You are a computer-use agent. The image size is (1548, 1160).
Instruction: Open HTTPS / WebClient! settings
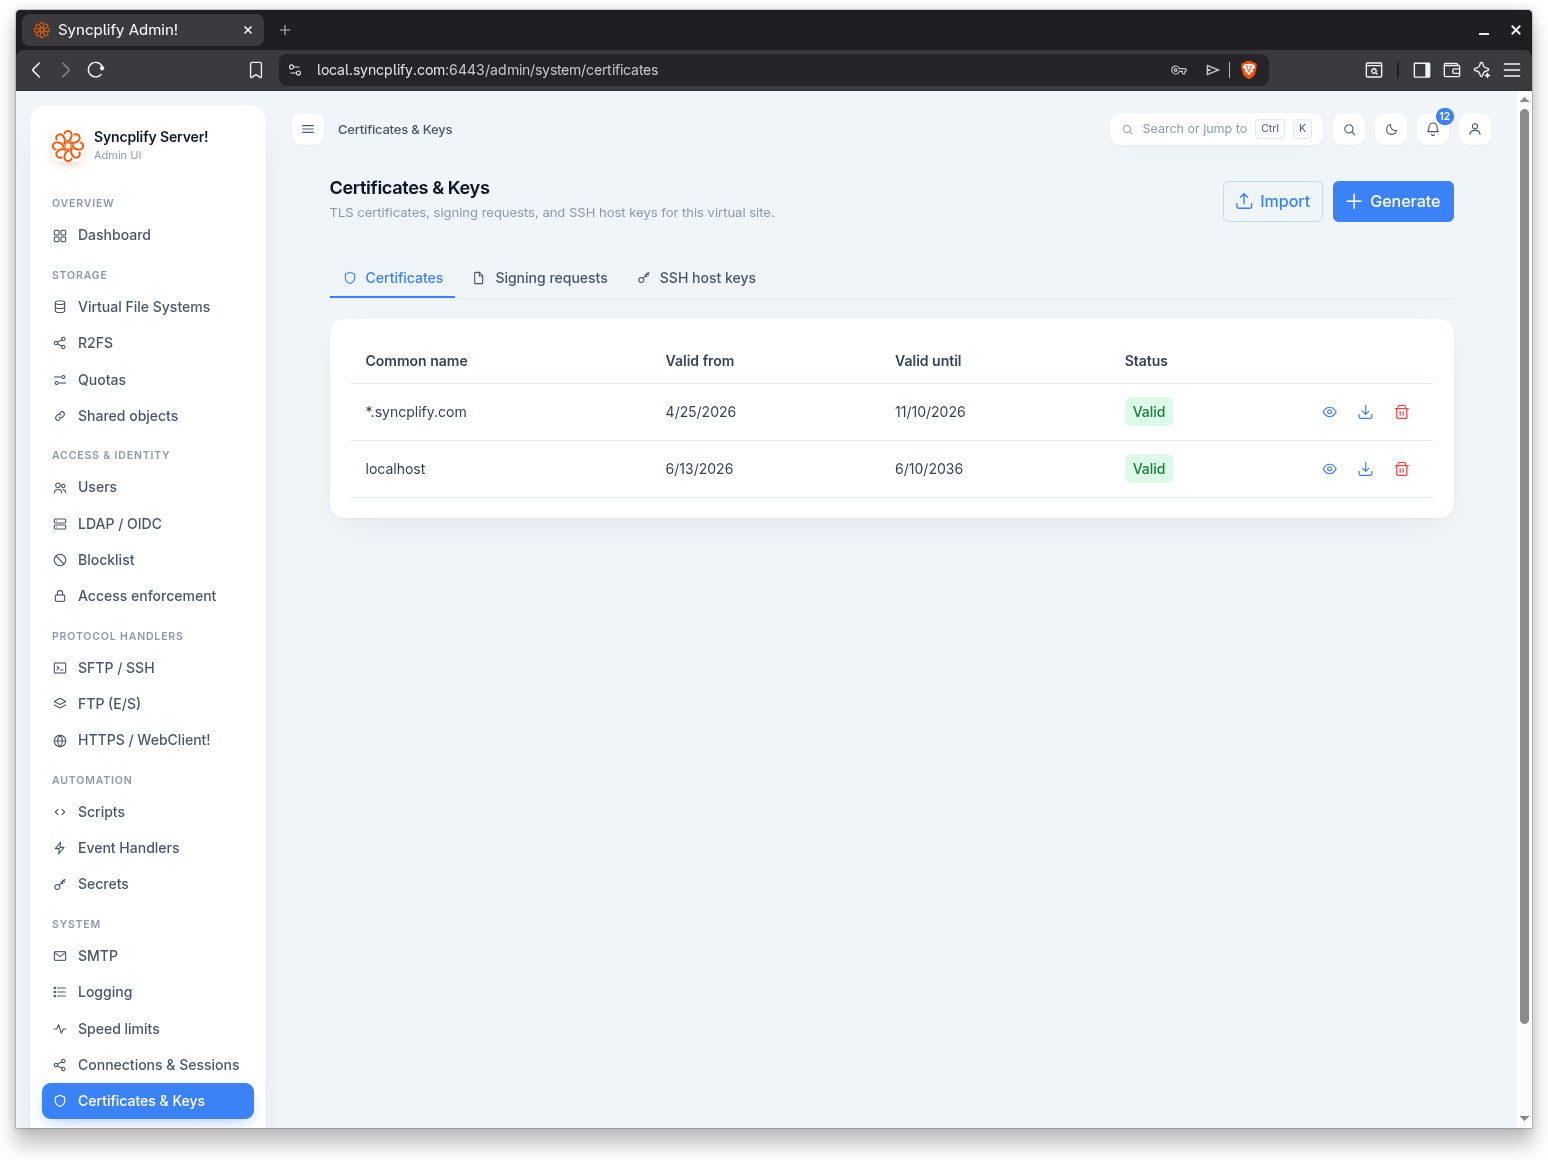click(x=148, y=740)
